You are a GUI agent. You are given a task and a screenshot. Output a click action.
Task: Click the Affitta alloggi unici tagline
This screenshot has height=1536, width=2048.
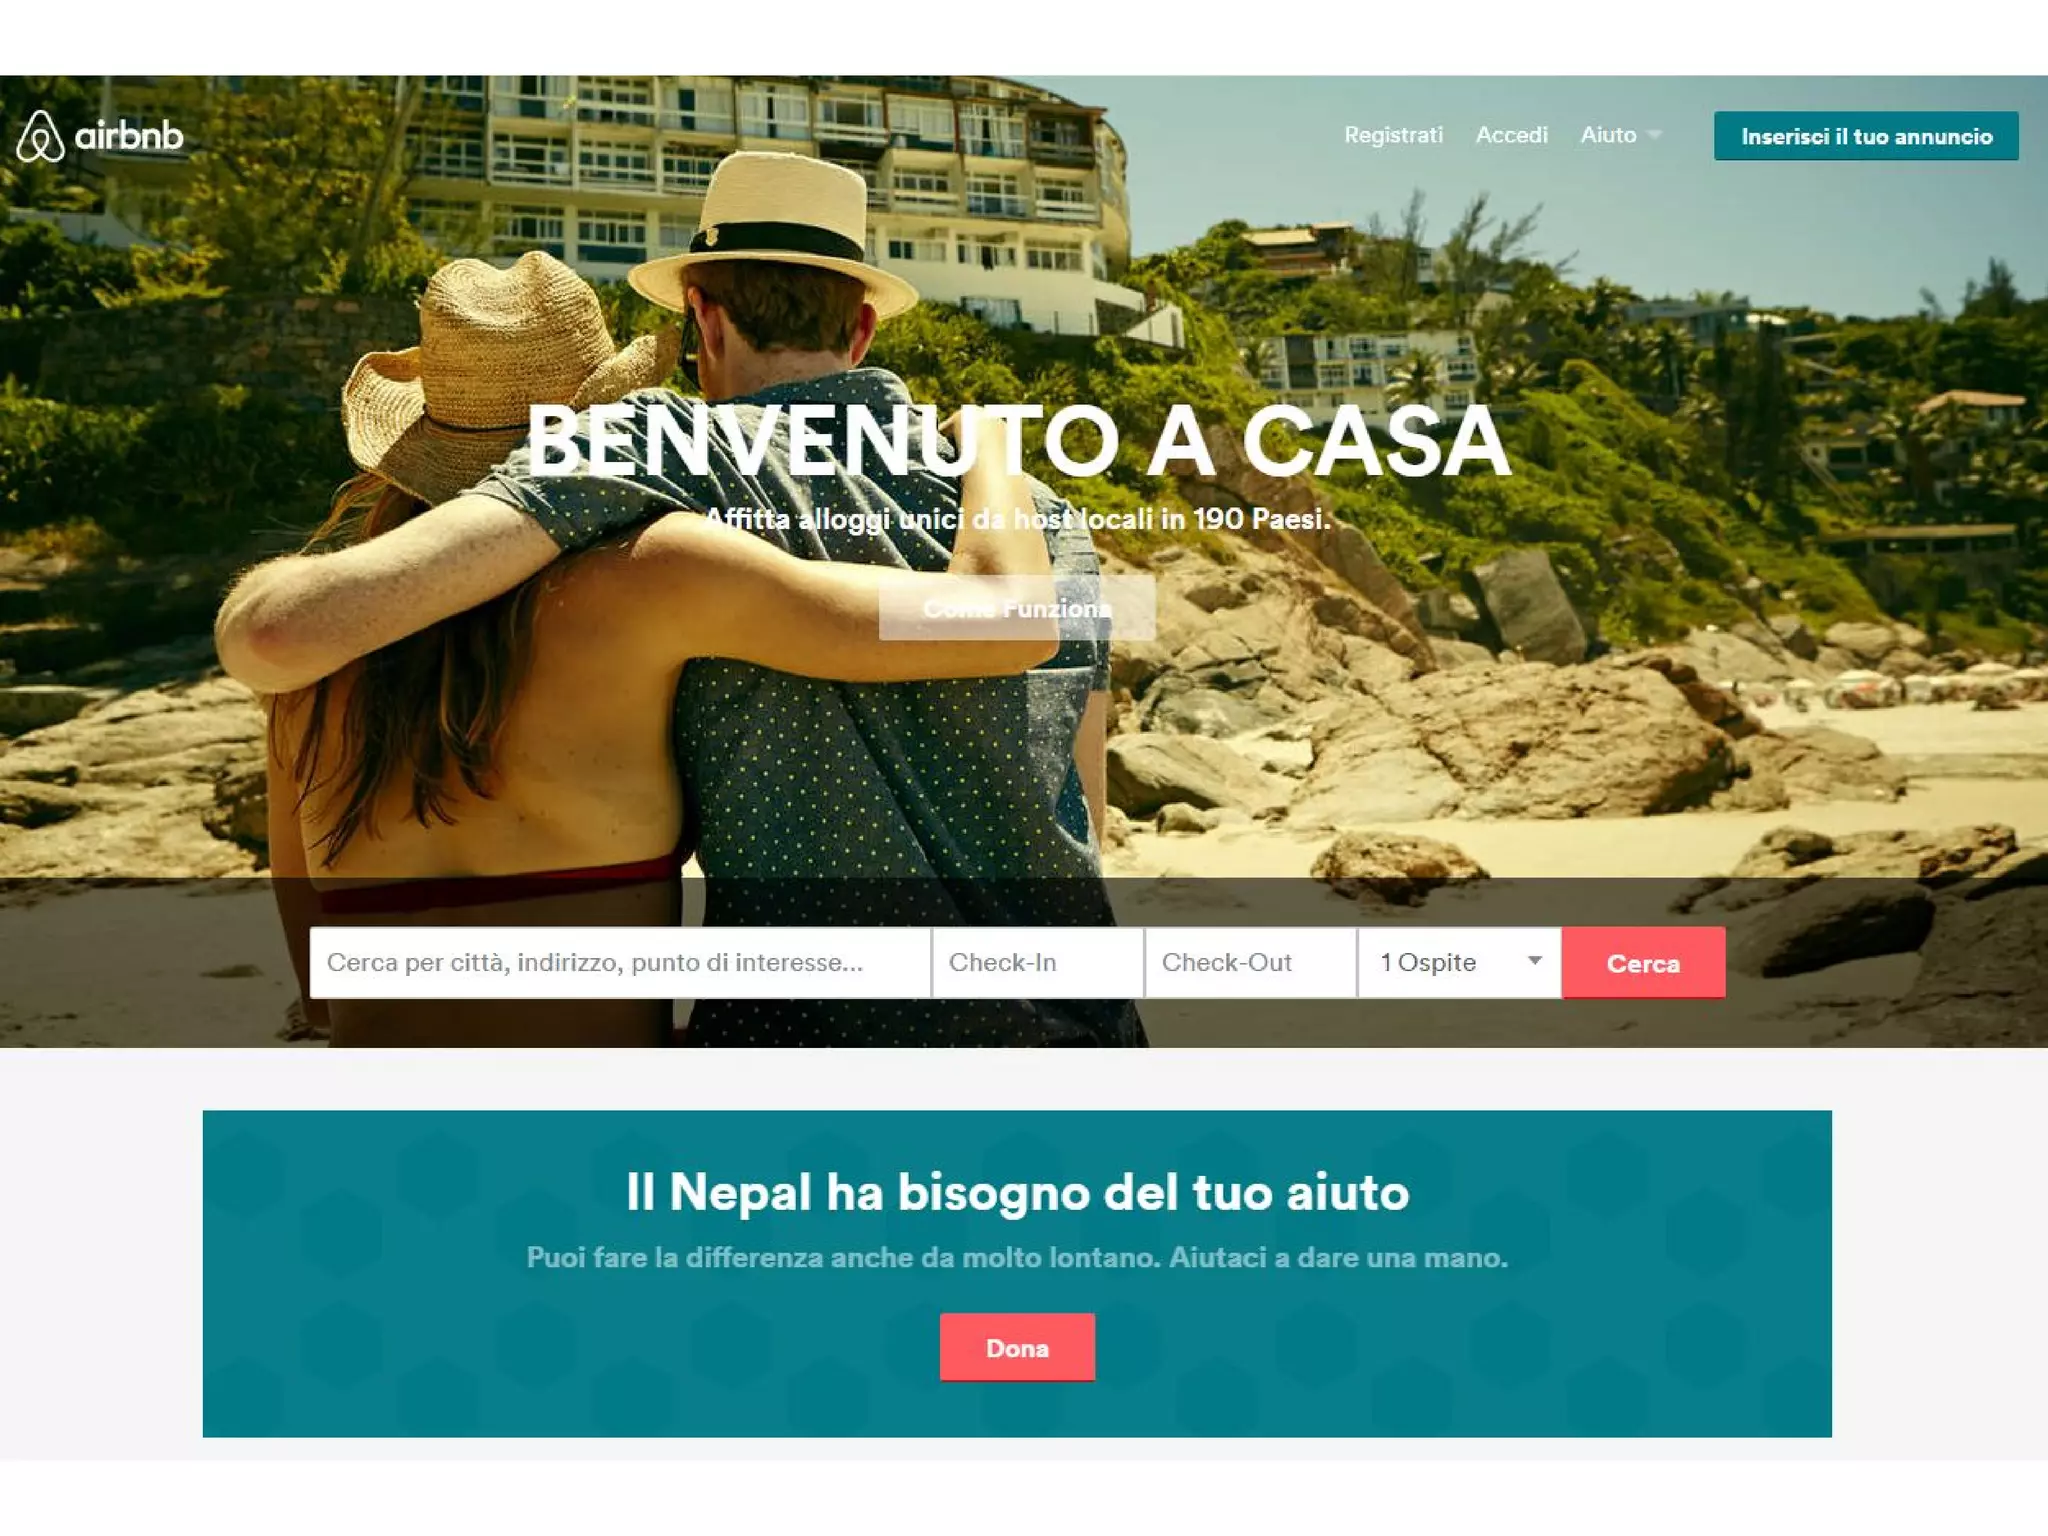[1017, 519]
